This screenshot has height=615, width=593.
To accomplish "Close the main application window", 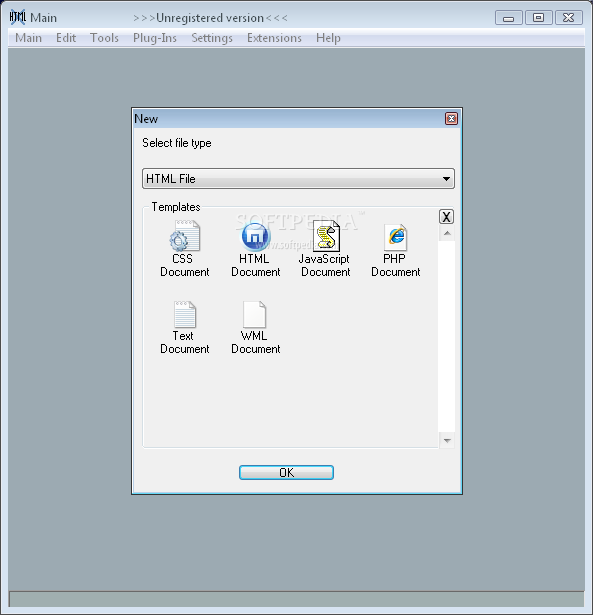I will pyautogui.click(x=569, y=18).
